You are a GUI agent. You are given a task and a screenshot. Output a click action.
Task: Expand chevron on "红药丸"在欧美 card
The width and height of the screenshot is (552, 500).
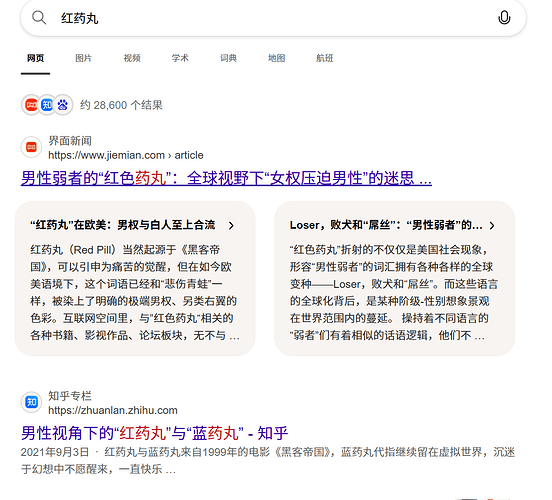231,225
